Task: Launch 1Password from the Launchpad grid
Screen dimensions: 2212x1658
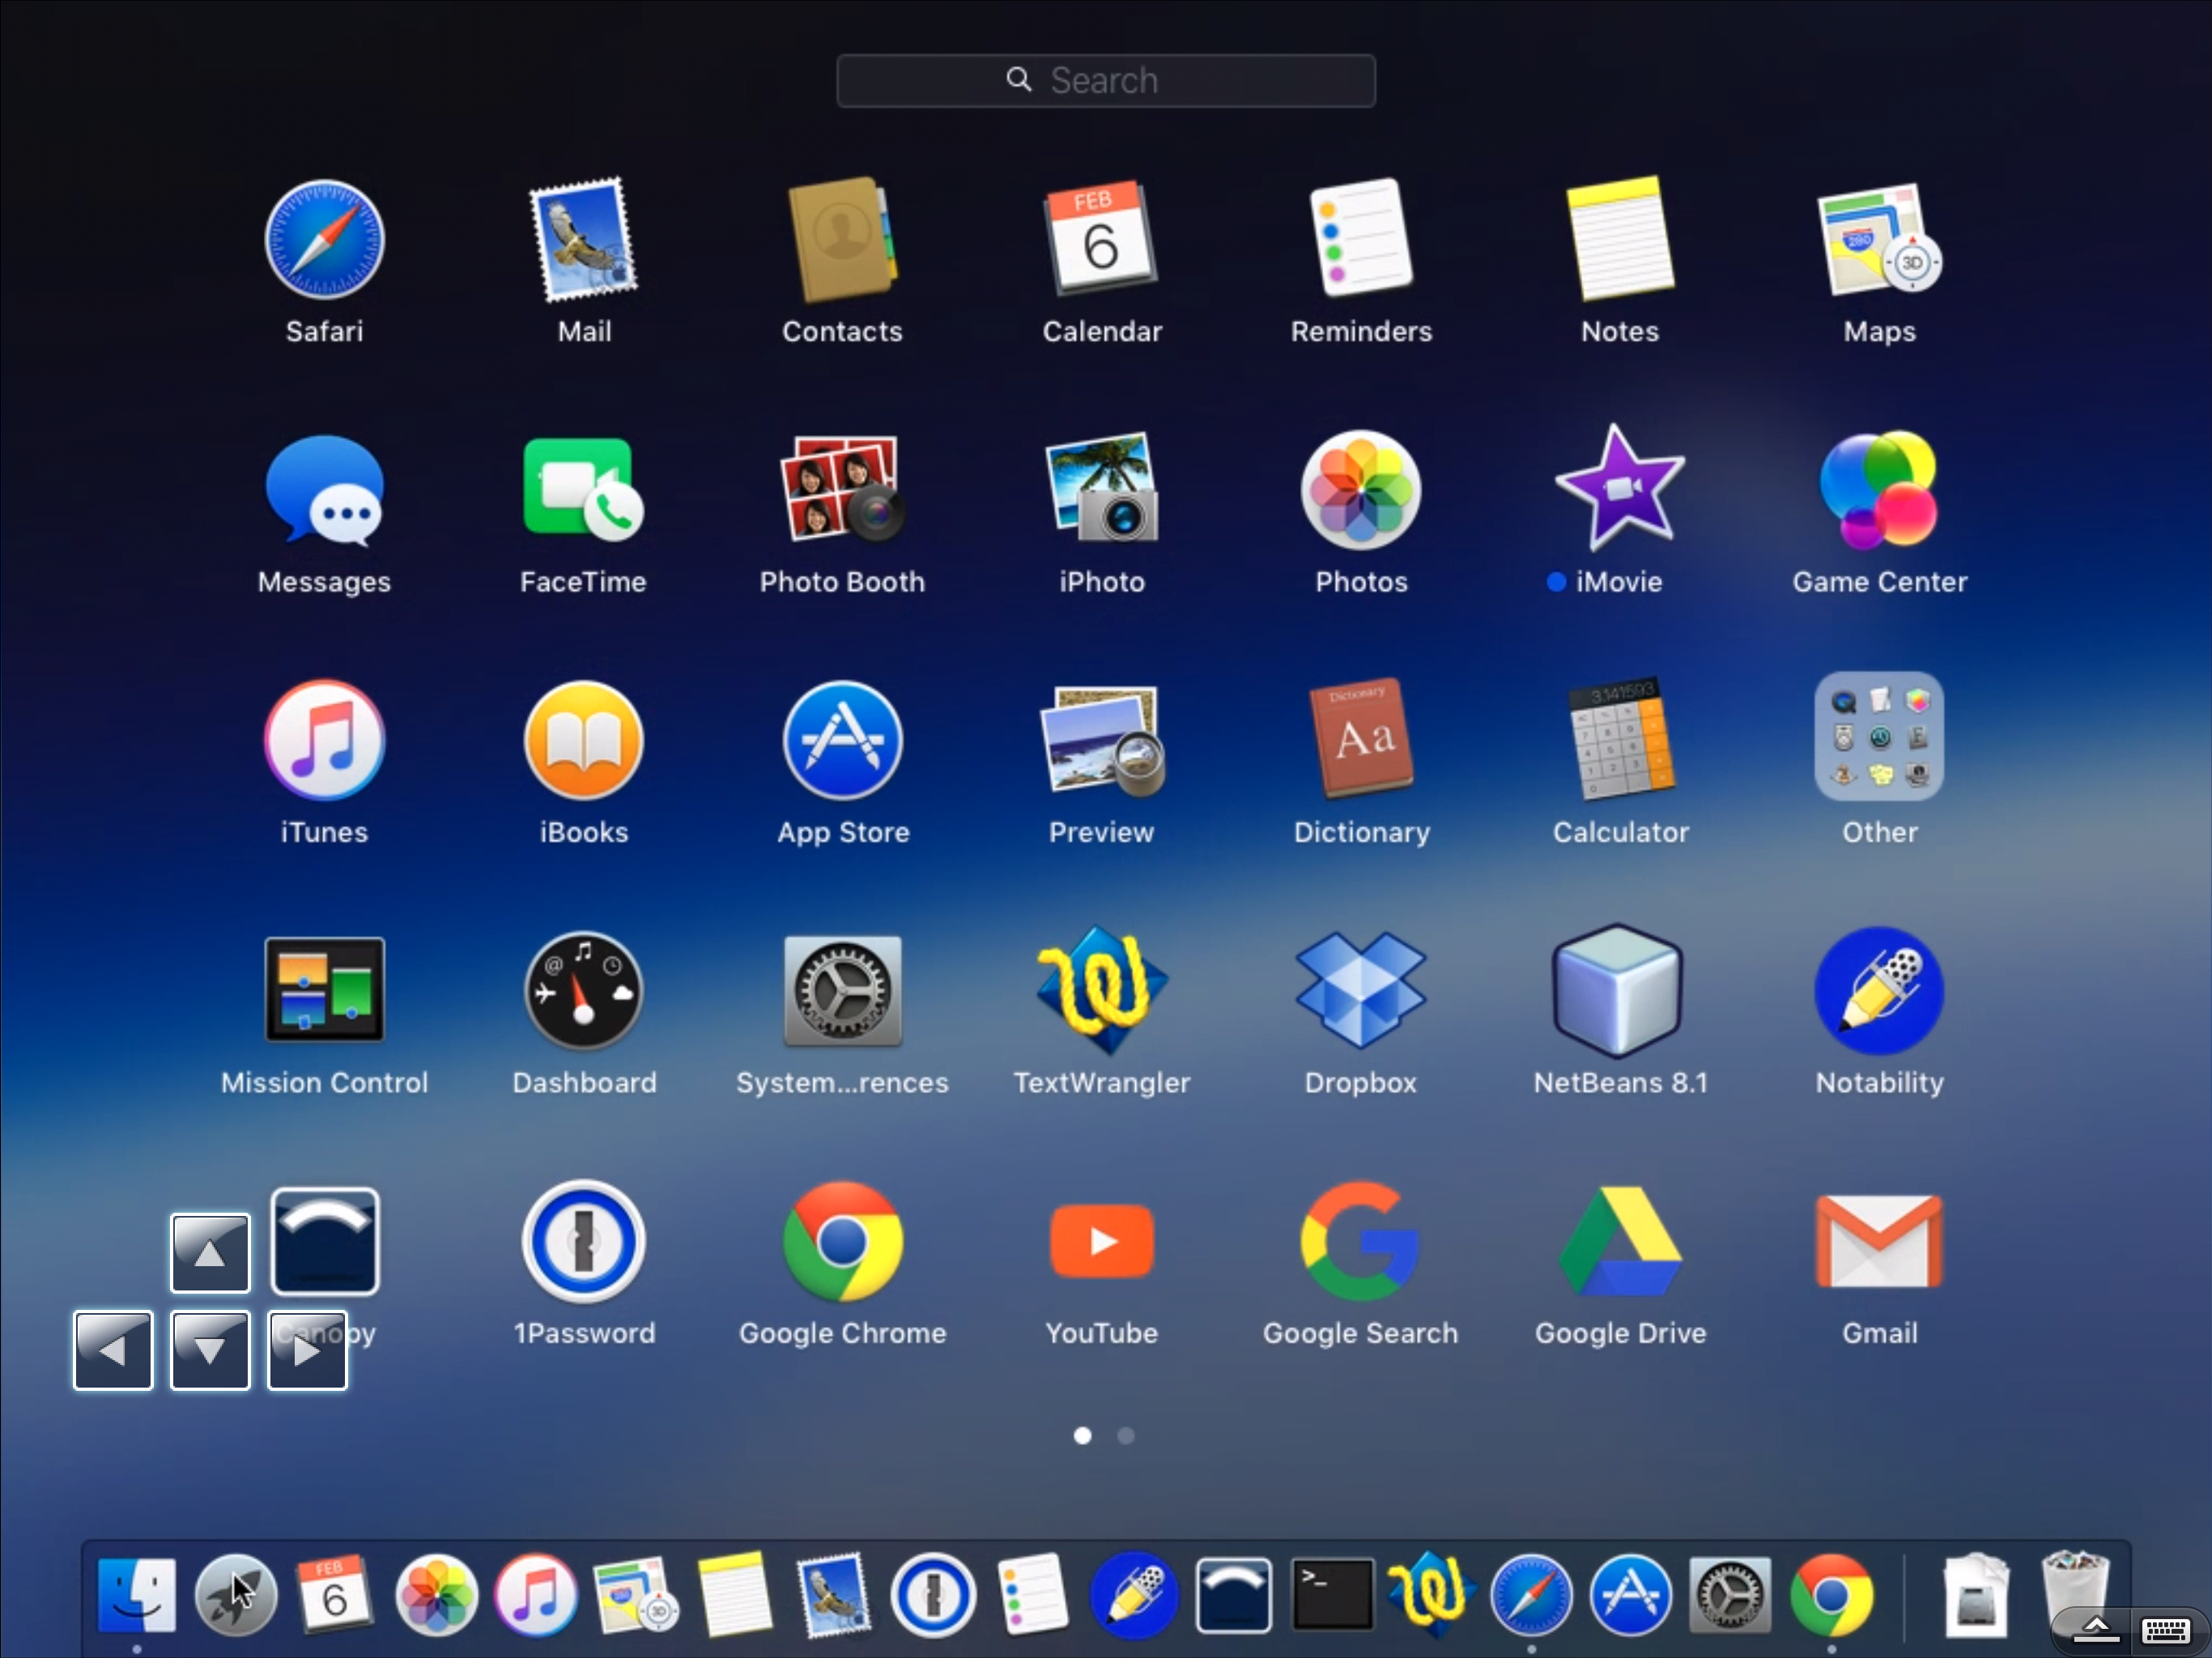Action: point(584,1241)
